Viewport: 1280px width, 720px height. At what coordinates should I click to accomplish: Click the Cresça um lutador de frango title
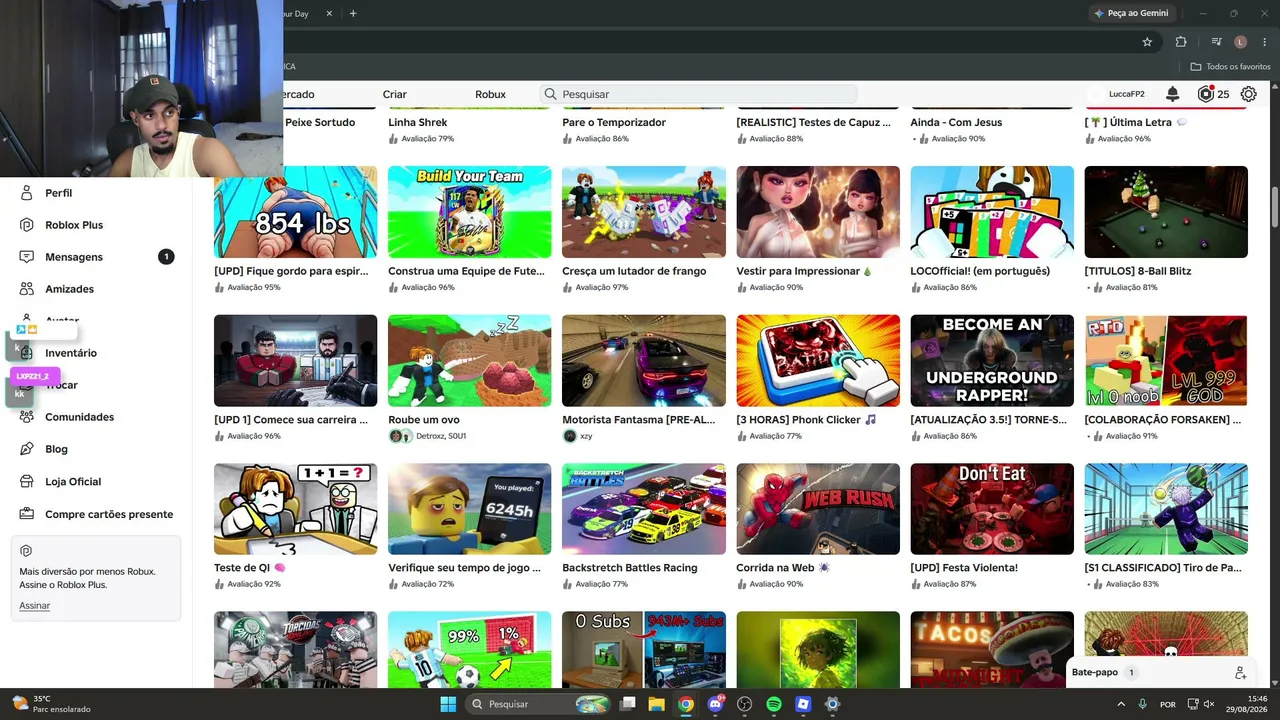[634, 271]
